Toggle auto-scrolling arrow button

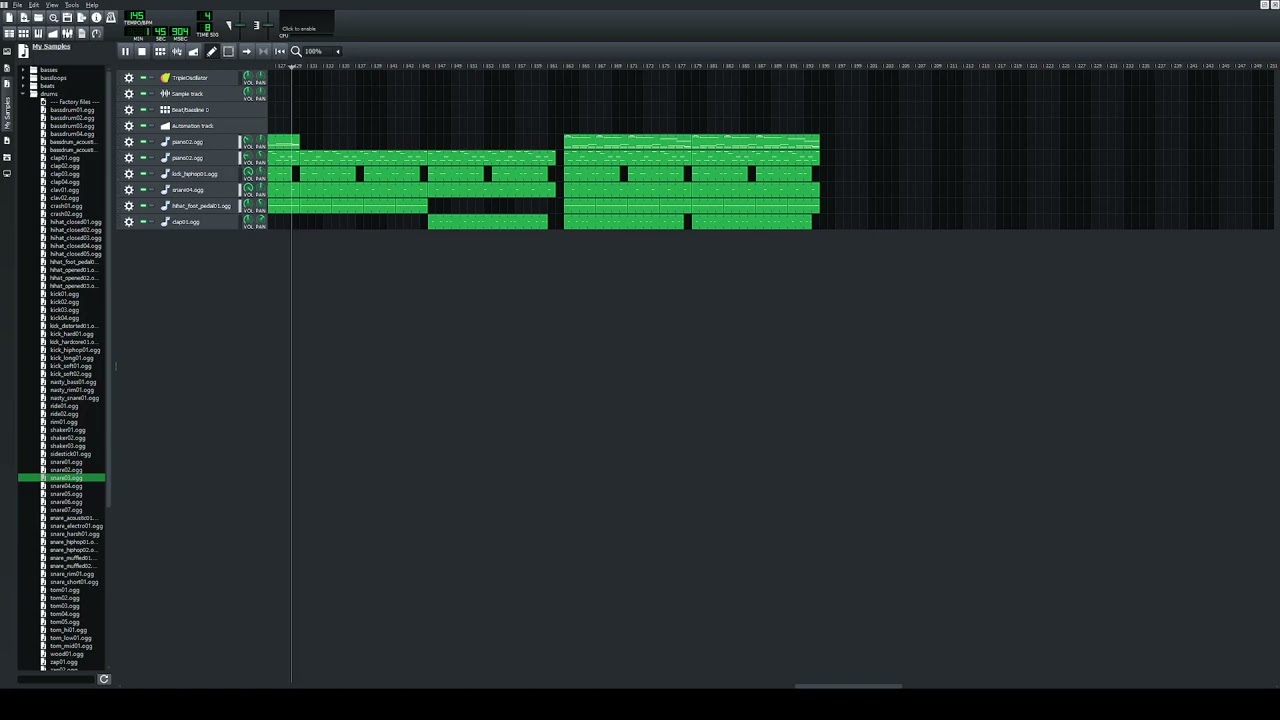click(246, 51)
